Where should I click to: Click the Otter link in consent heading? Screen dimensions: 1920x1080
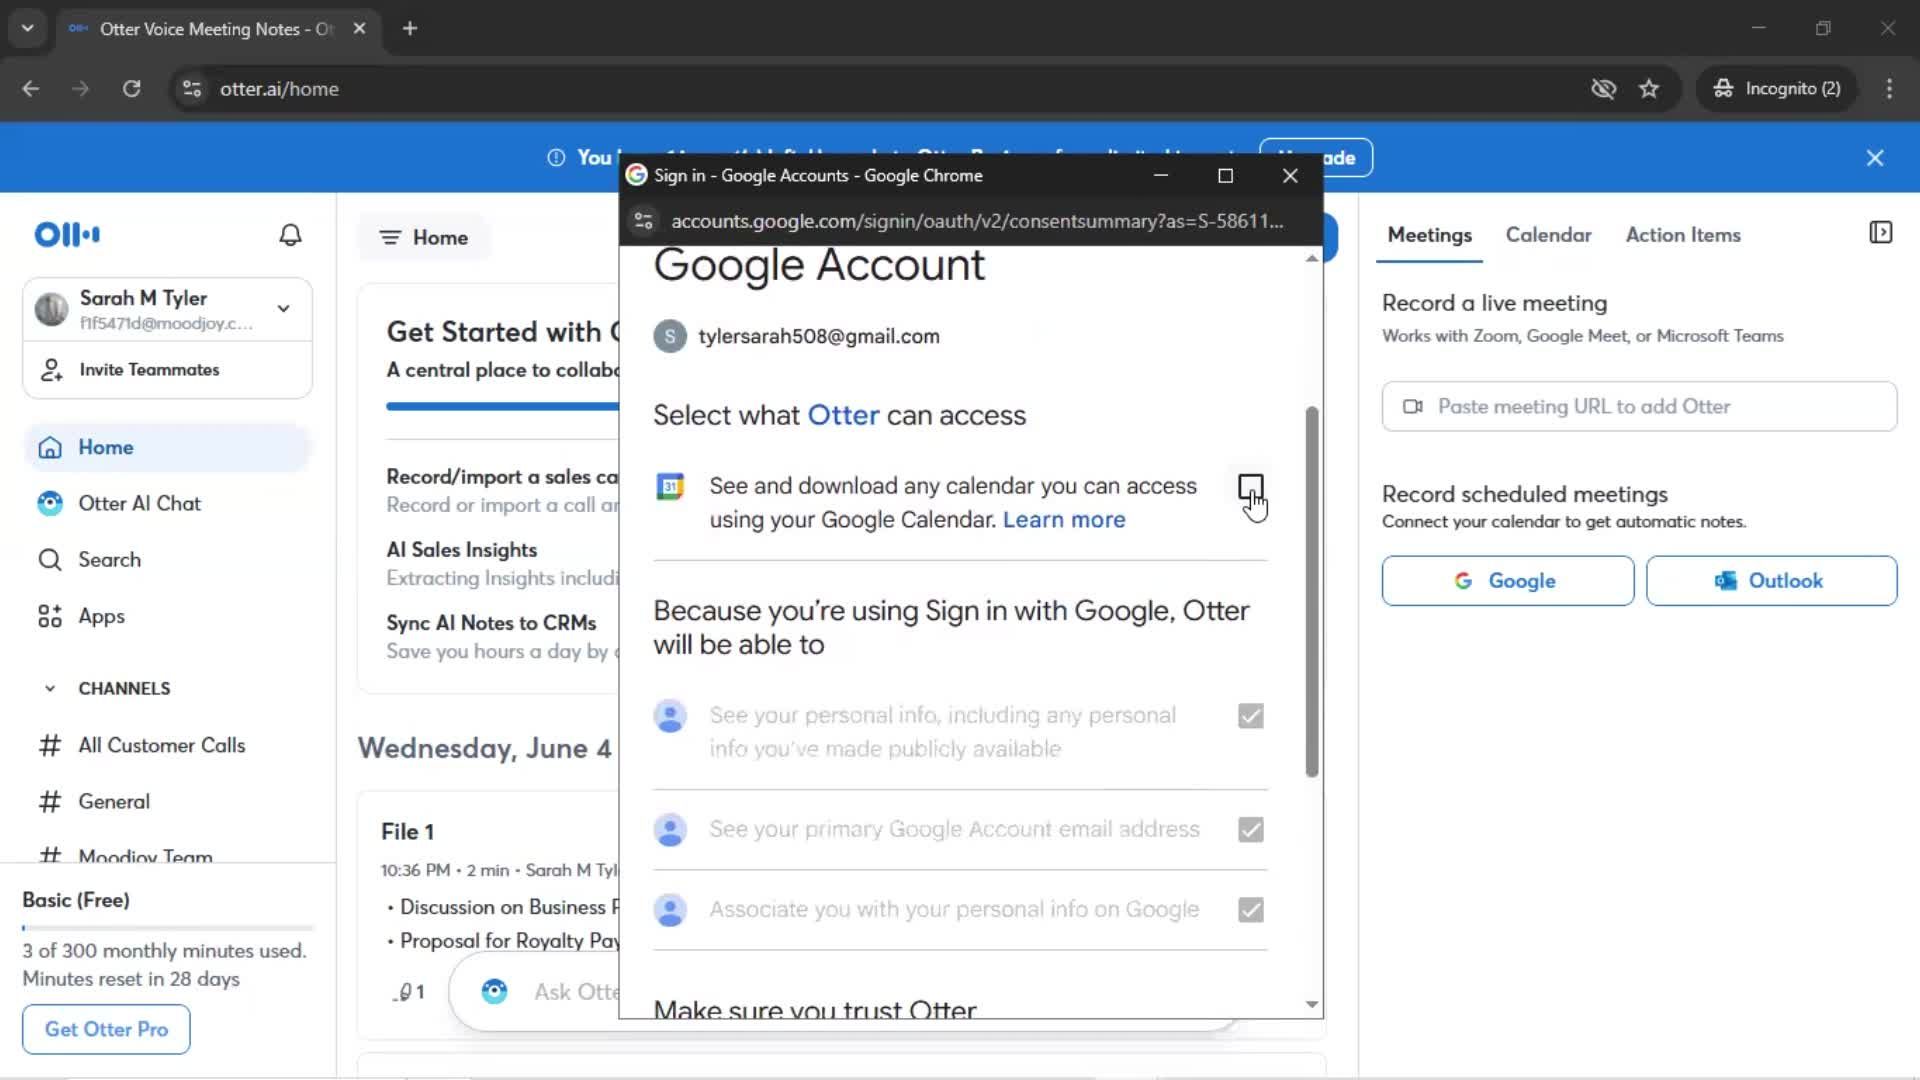coord(843,415)
